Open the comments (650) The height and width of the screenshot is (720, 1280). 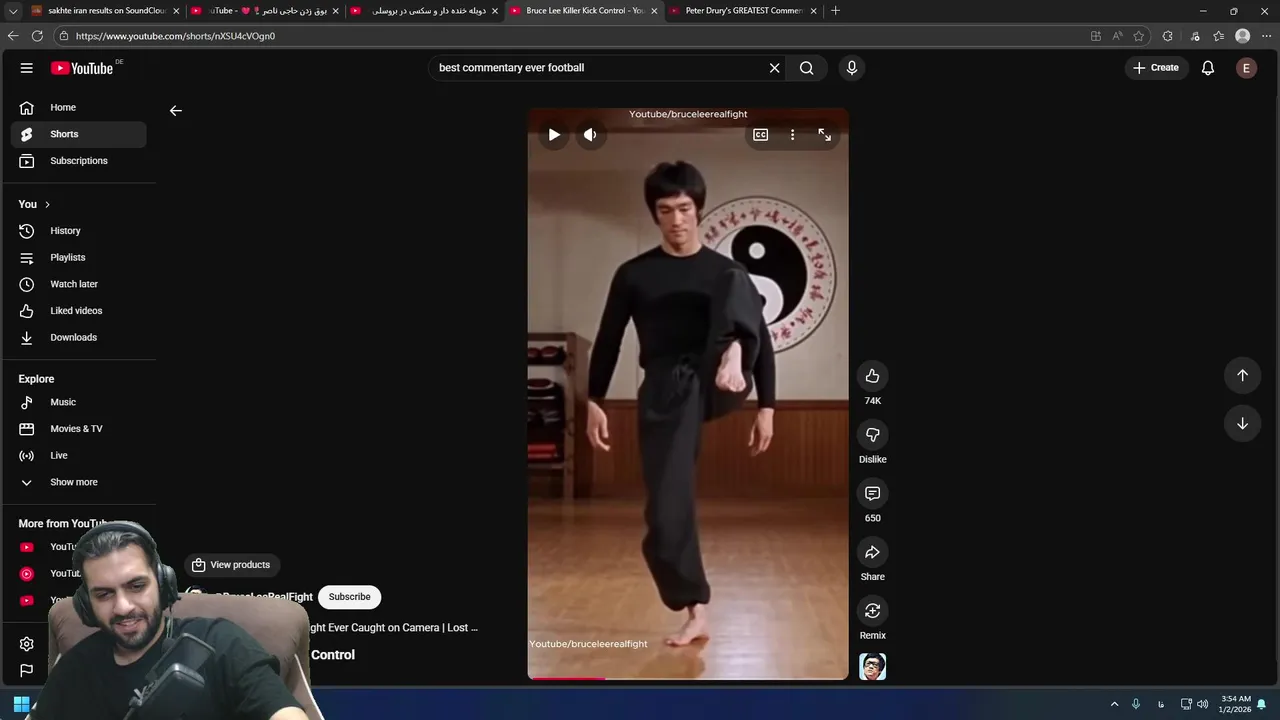point(873,494)
